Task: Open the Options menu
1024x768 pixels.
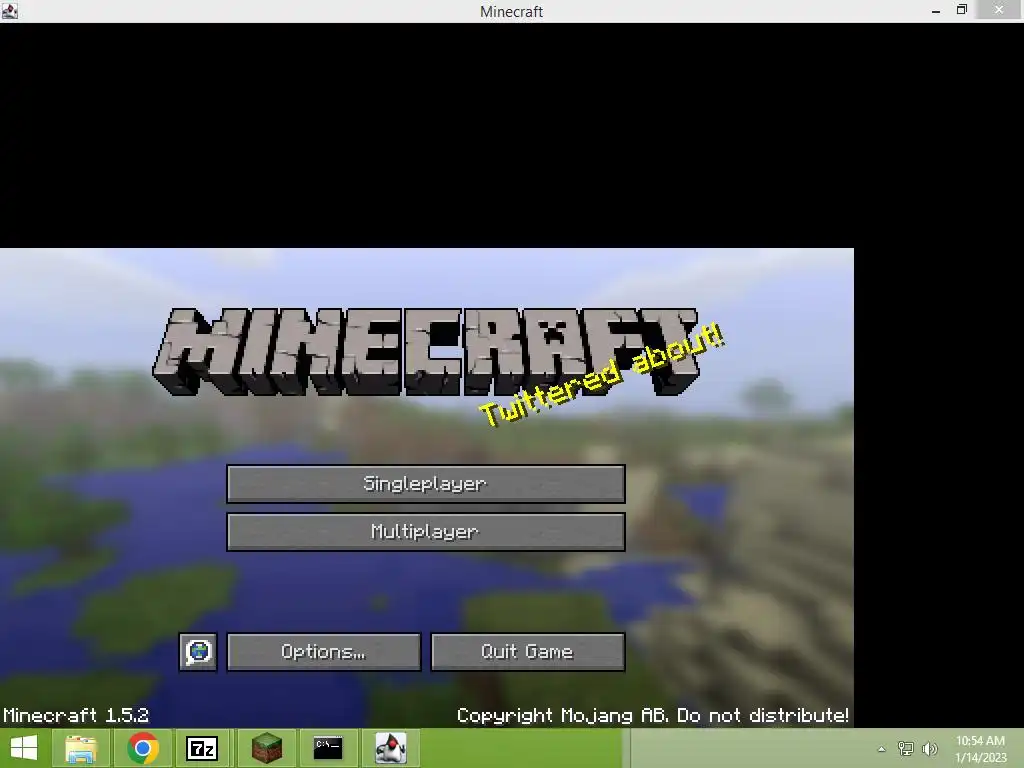Action: click(x=324, y=652)
